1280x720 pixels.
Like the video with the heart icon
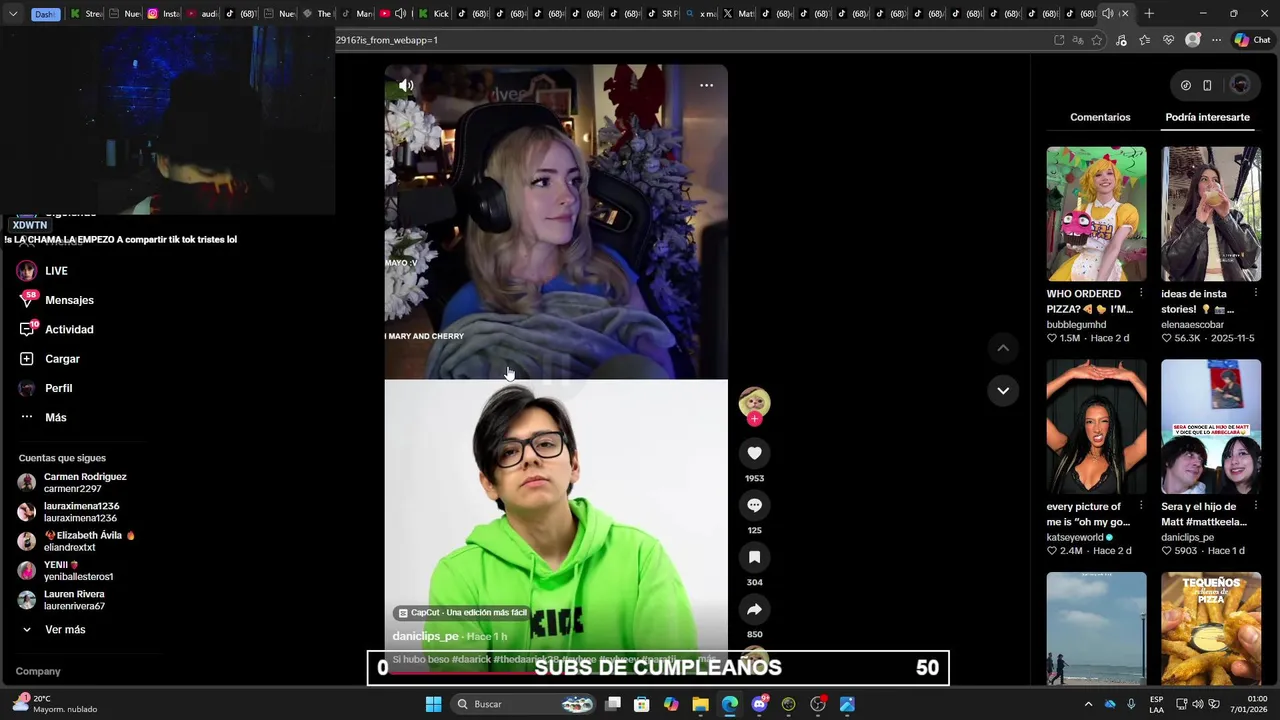pyautogui.click(x=755, y=453)
